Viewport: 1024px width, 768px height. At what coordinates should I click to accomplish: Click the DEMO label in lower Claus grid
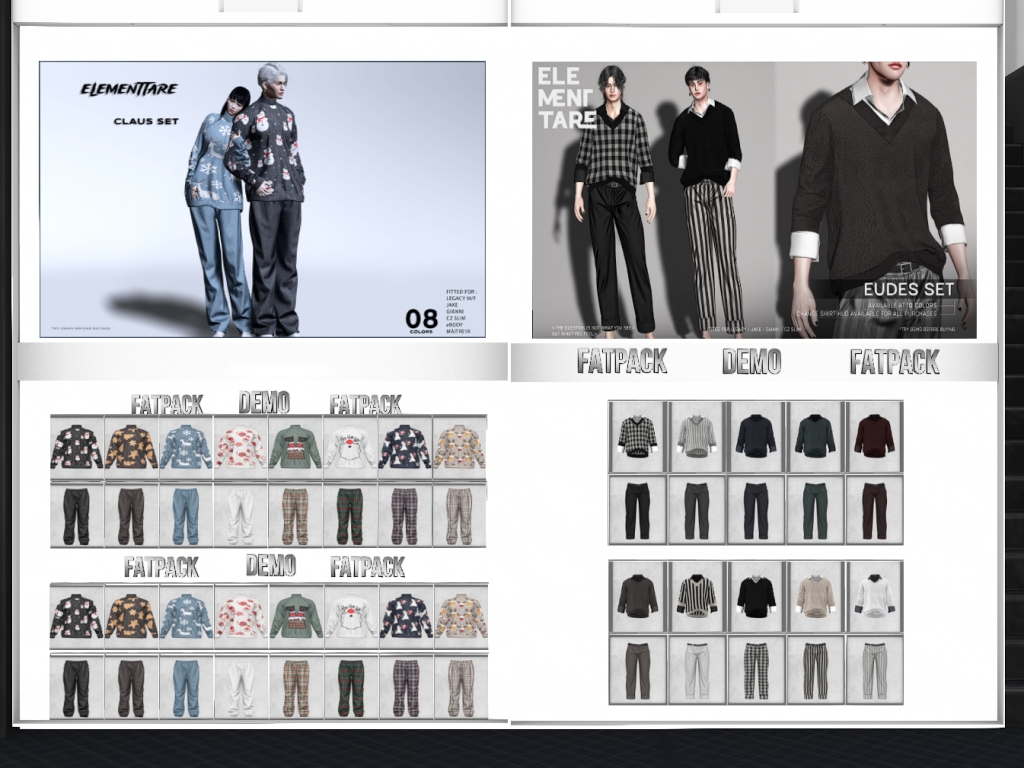[x=270, y=566]
